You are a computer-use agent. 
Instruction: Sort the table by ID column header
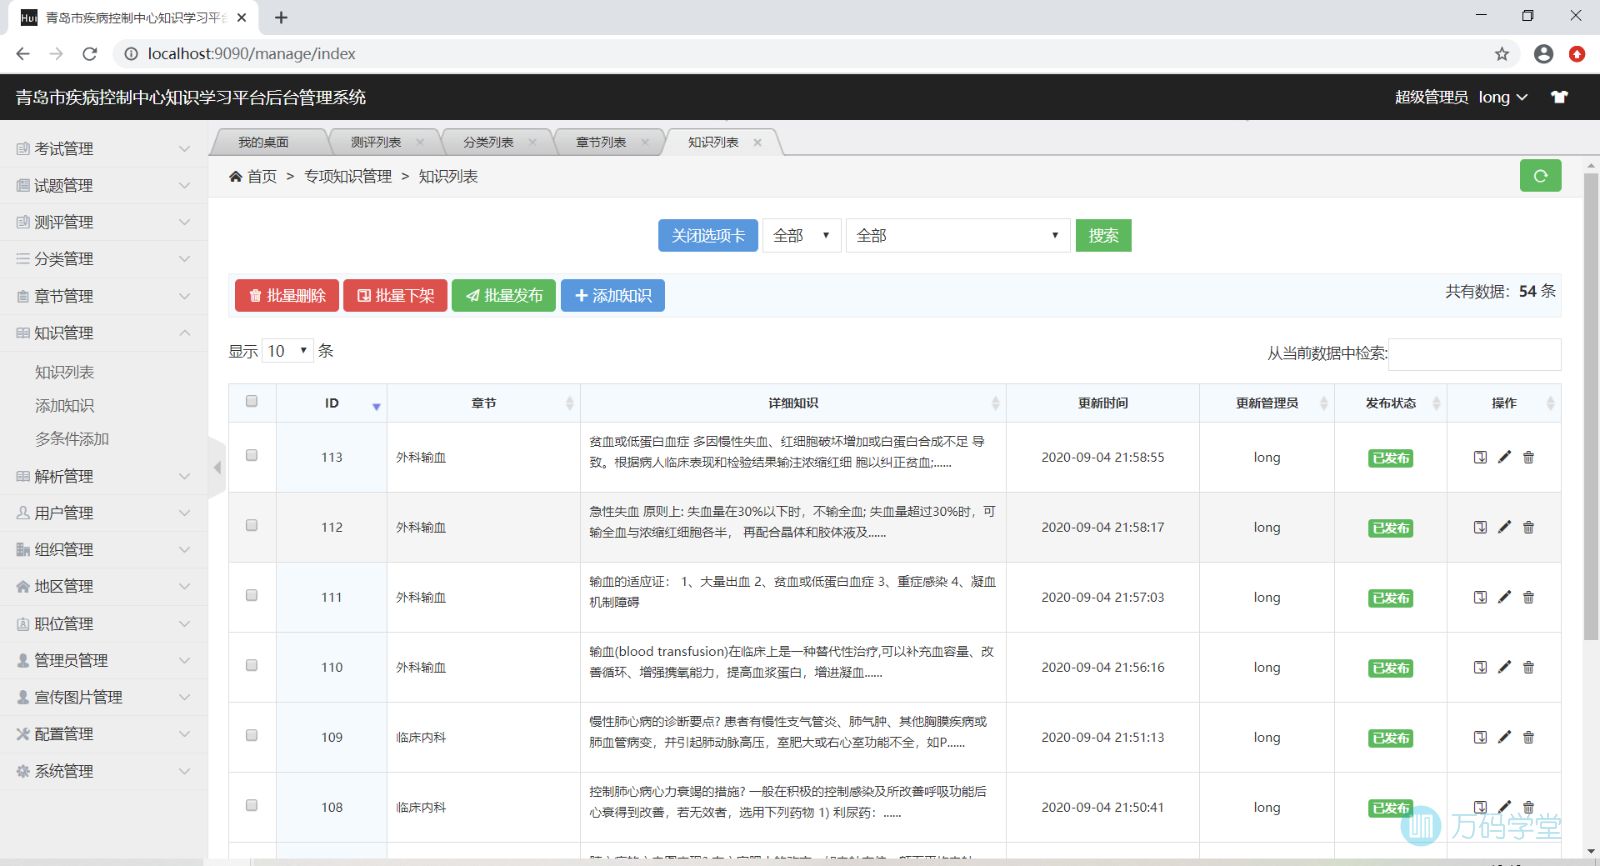point(332,403)
